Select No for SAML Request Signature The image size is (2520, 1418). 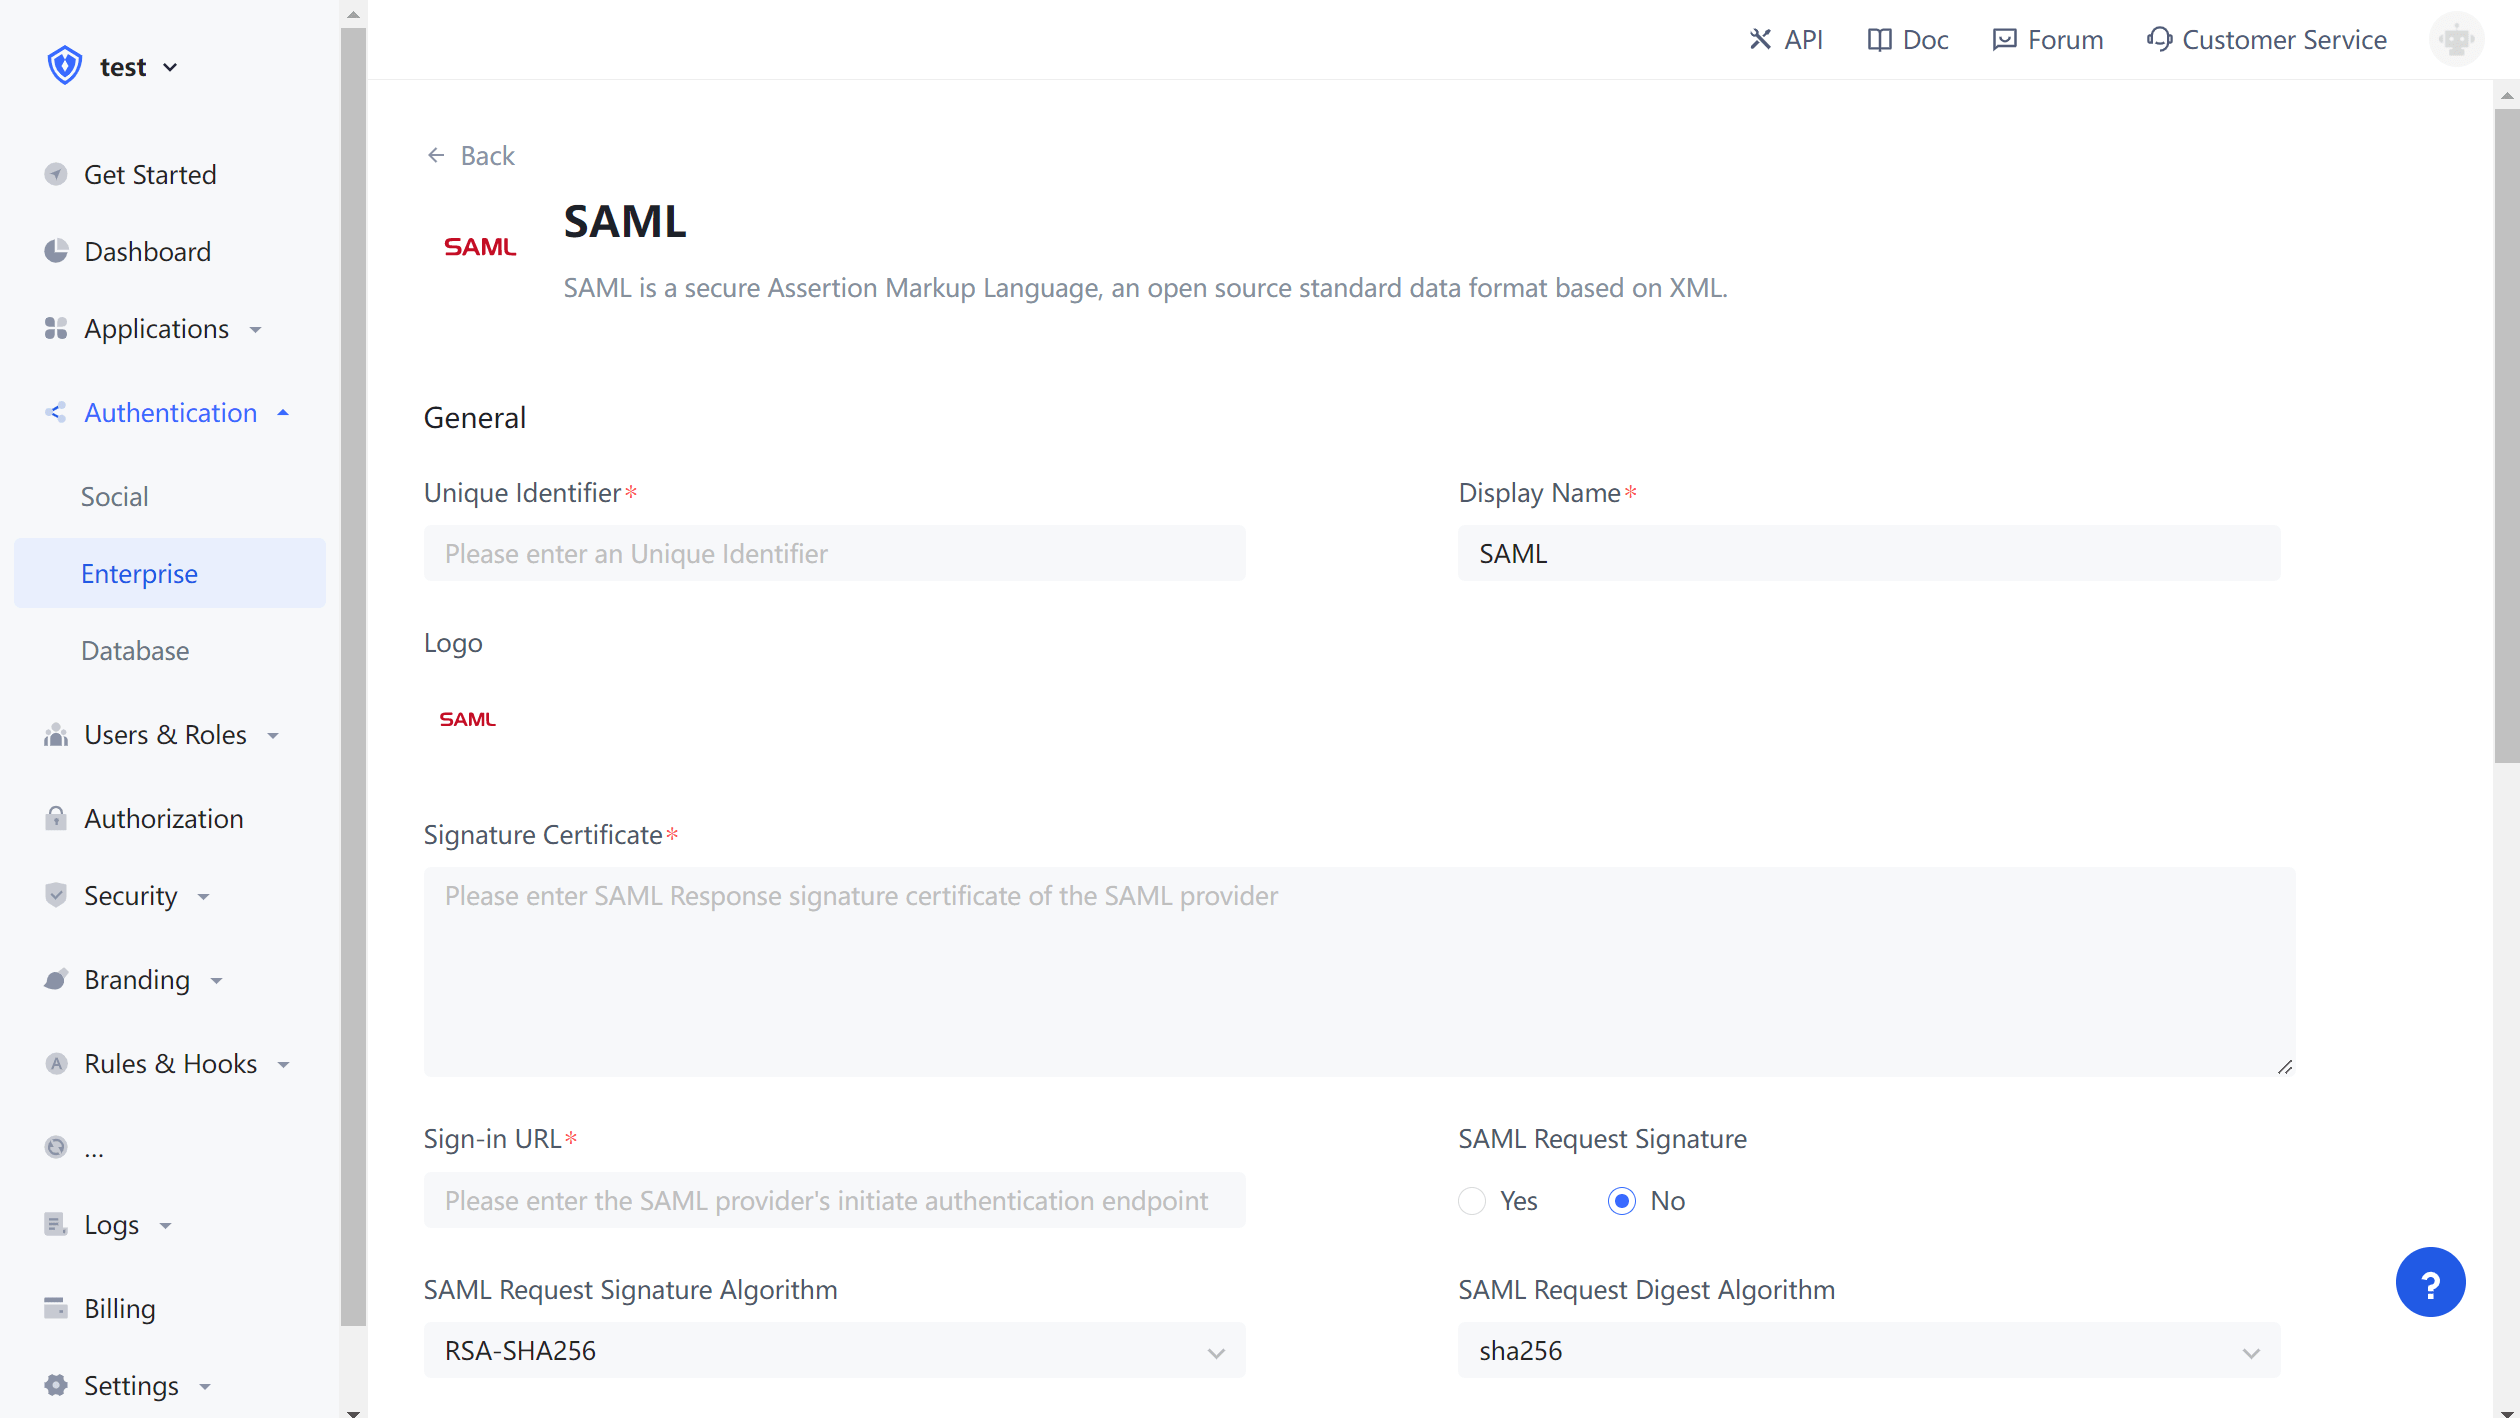(1622, 1200)
